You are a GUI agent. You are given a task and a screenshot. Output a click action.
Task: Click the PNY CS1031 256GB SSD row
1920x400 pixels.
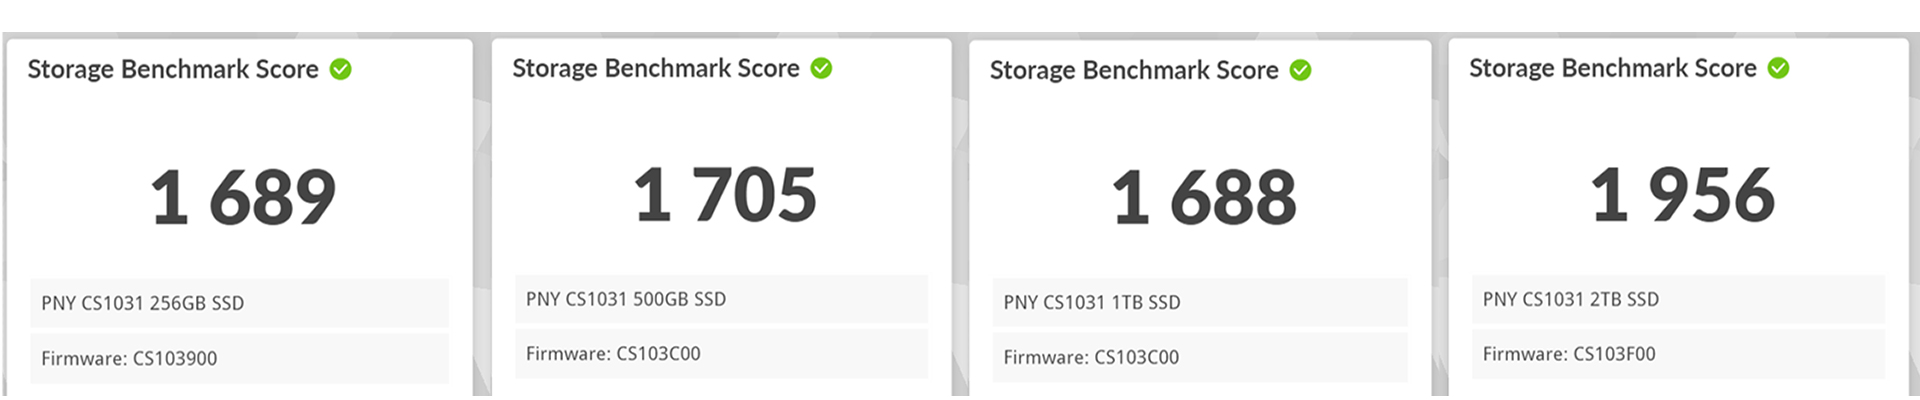click(239, 303)
